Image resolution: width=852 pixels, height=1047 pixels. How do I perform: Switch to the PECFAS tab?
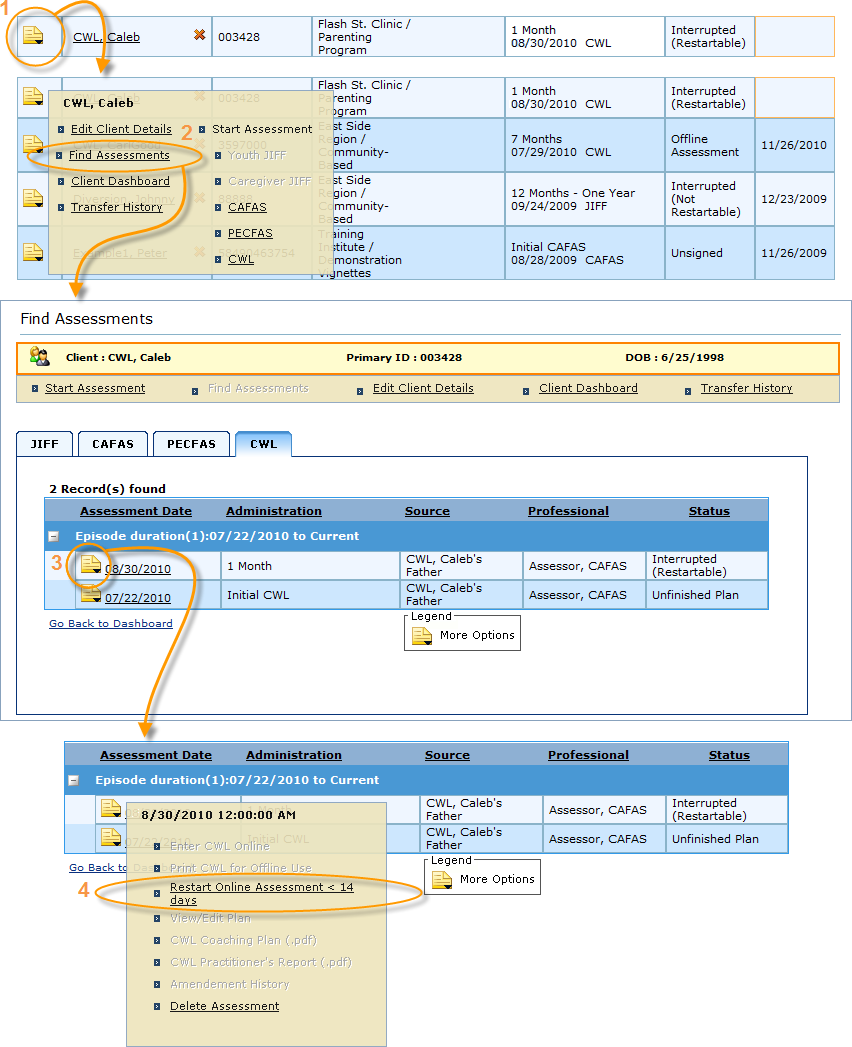tap(192, 444)
